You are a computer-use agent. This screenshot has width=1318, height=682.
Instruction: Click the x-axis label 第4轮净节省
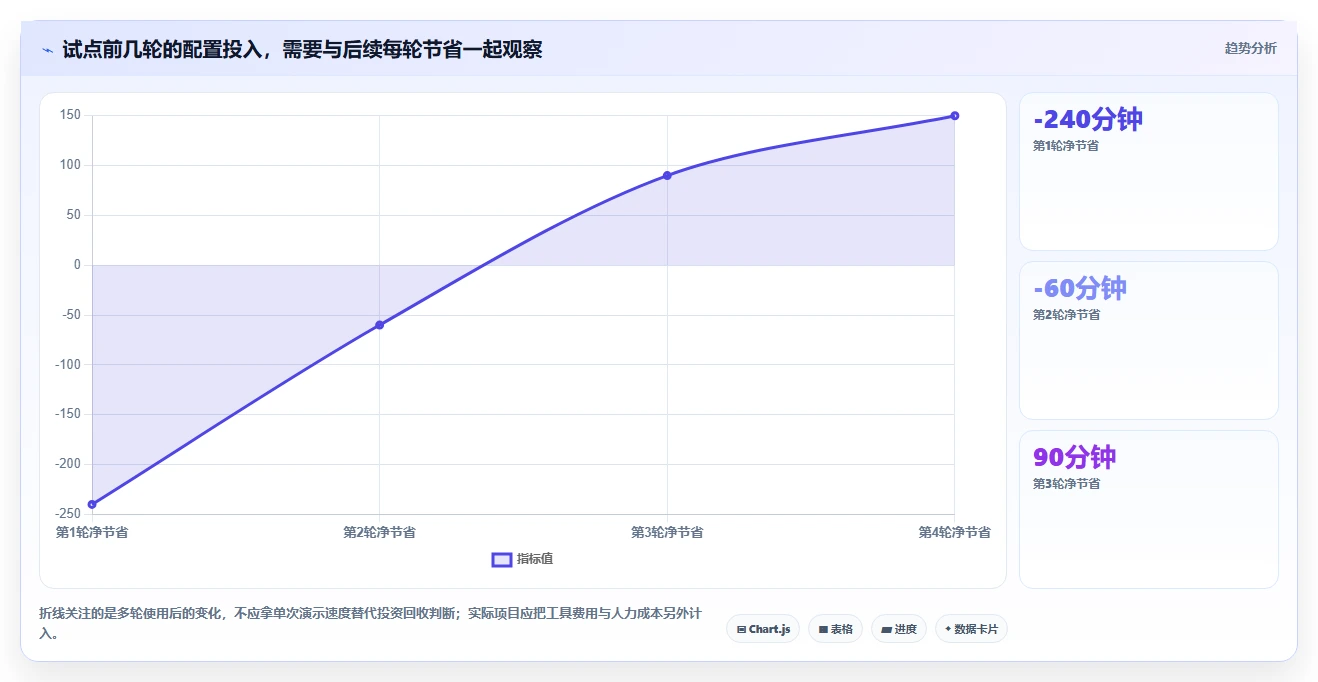pos(955,532)
